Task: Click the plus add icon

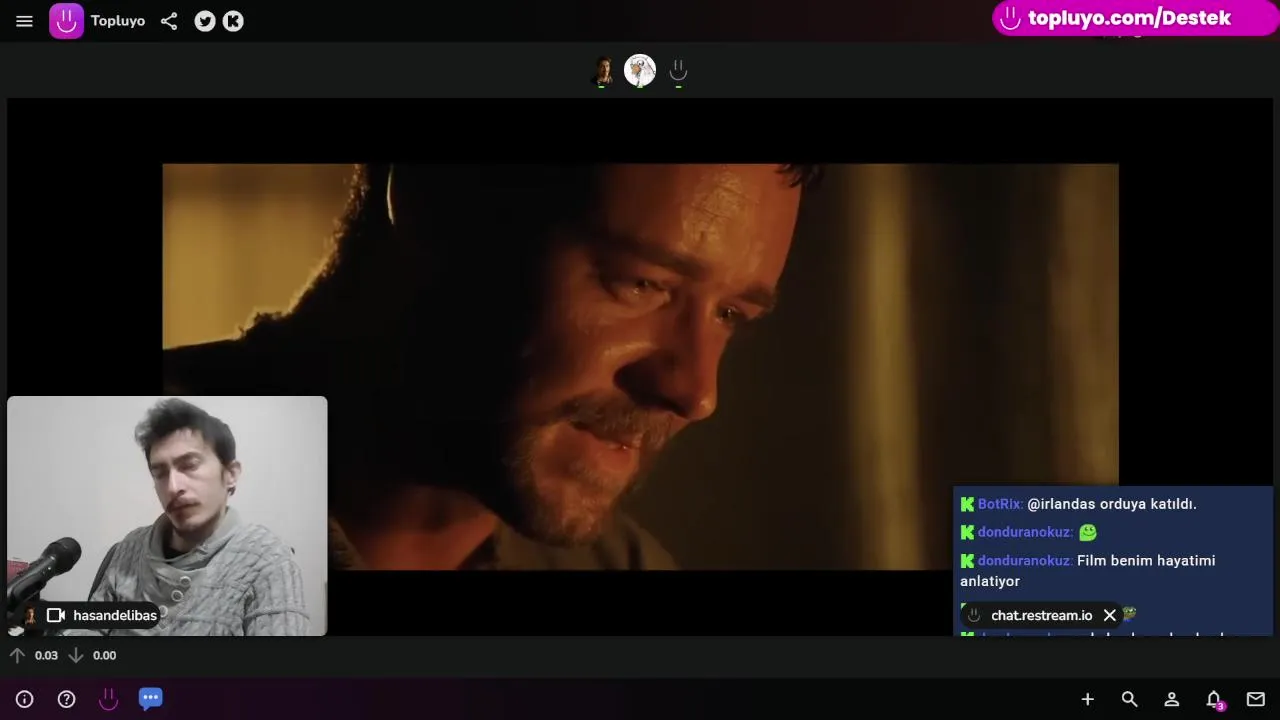Action: (1087, 700)
